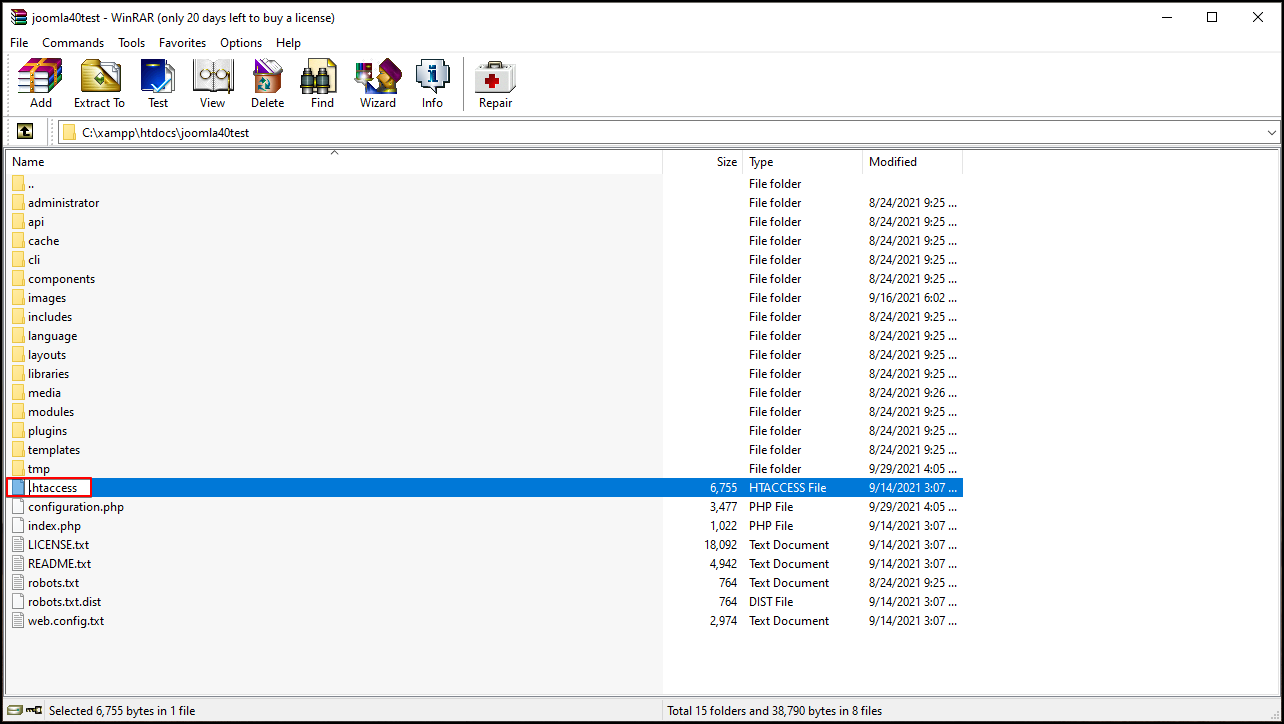Image resolution: width=1284 pixels, height=724 pixels.
Task: Click the configuration.php file icon
Action: coord(18,507)
